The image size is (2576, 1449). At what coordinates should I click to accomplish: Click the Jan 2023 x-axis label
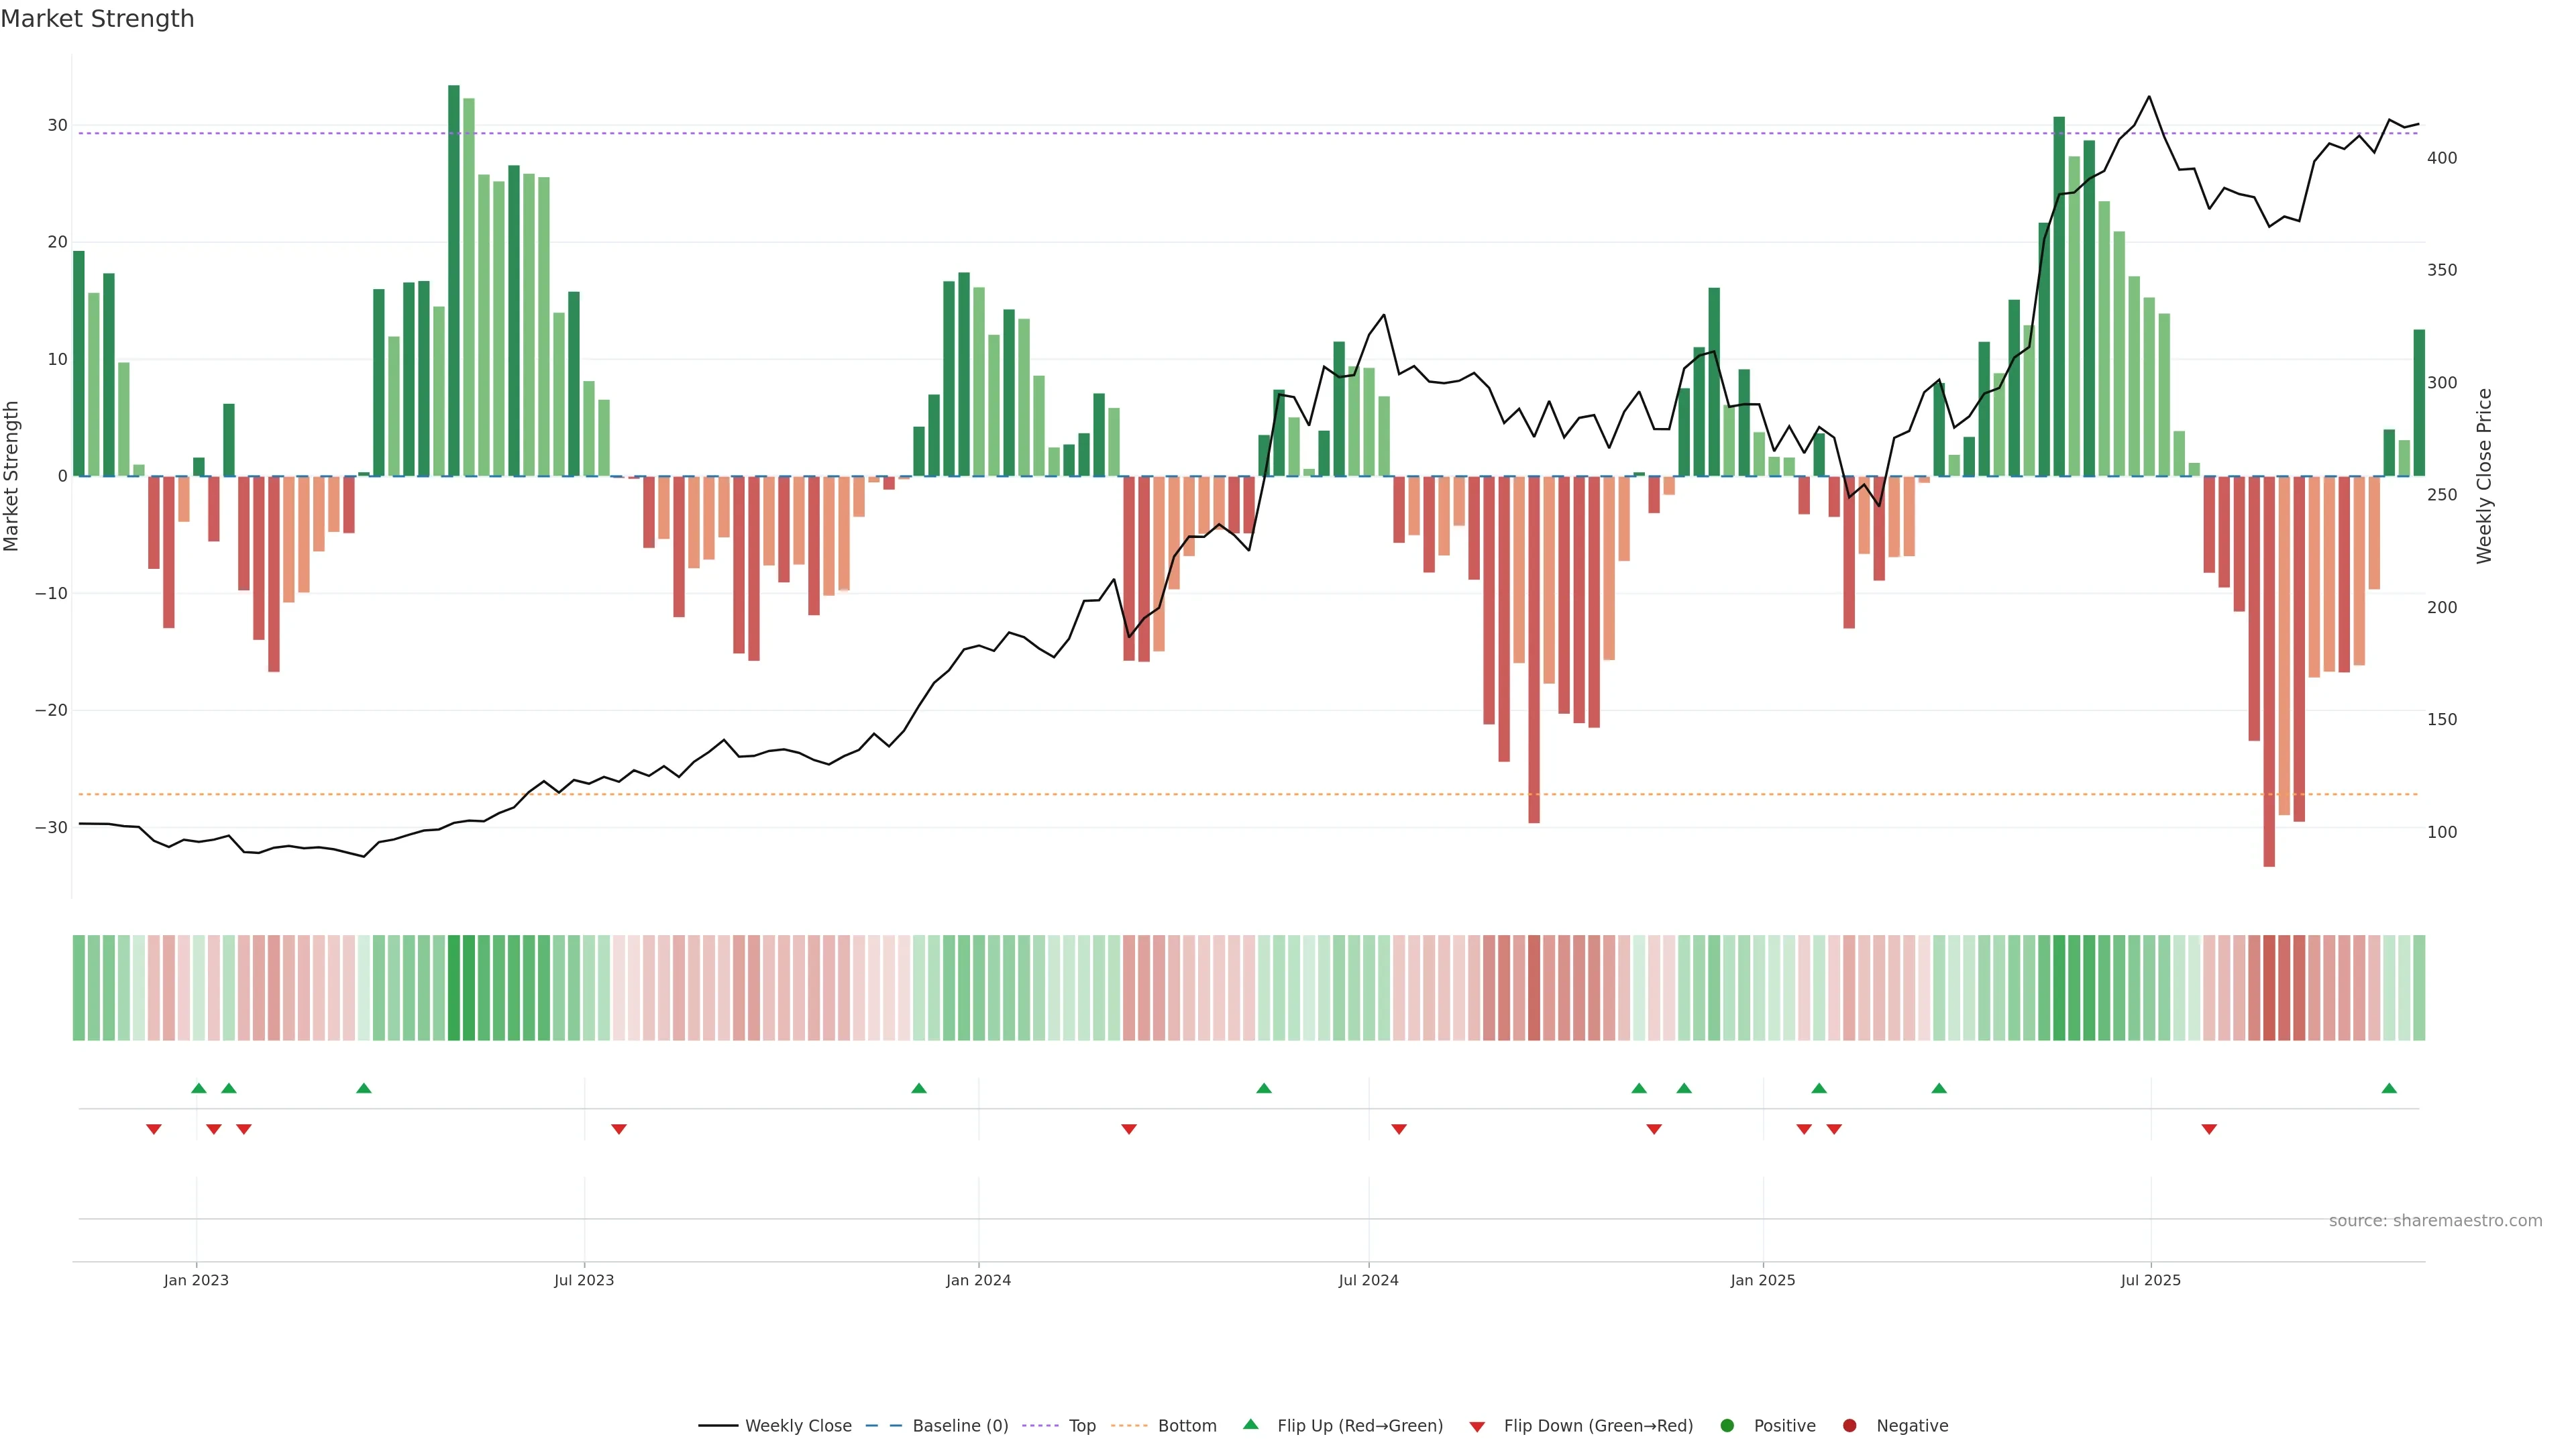click(x=196, y=1280)
